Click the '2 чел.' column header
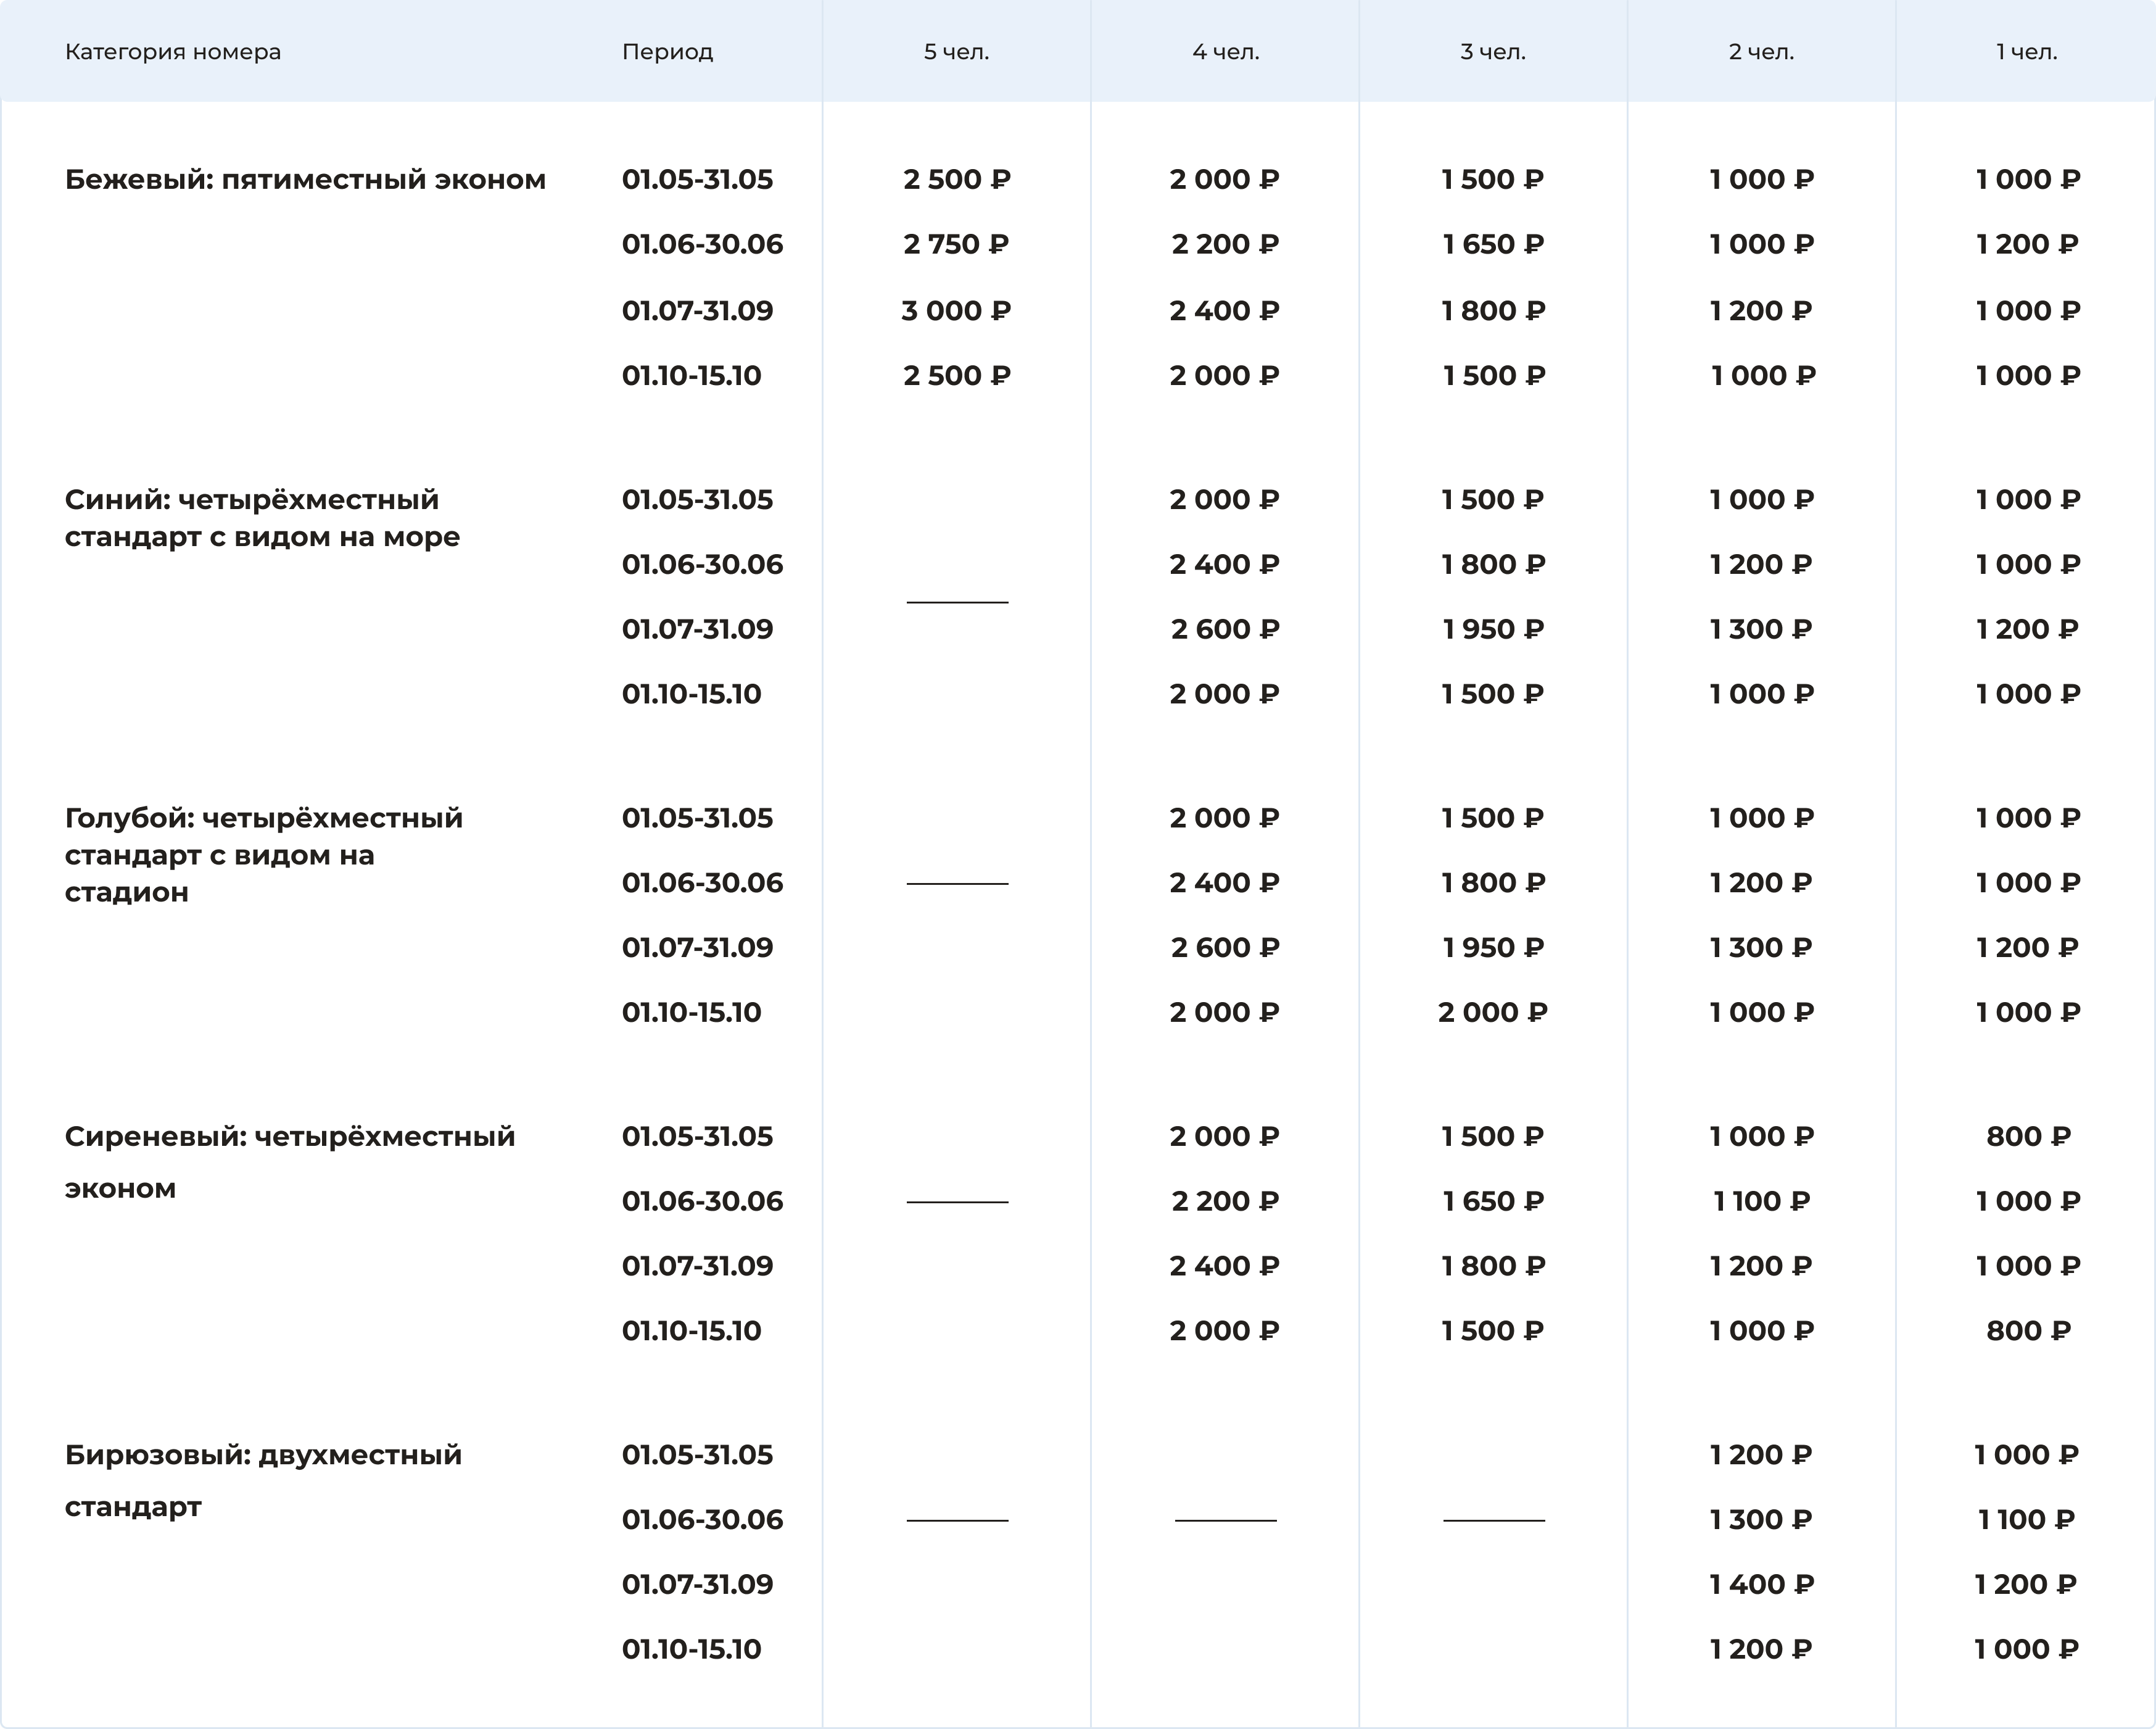The image size is (2156, 1729). (1761, 52)
